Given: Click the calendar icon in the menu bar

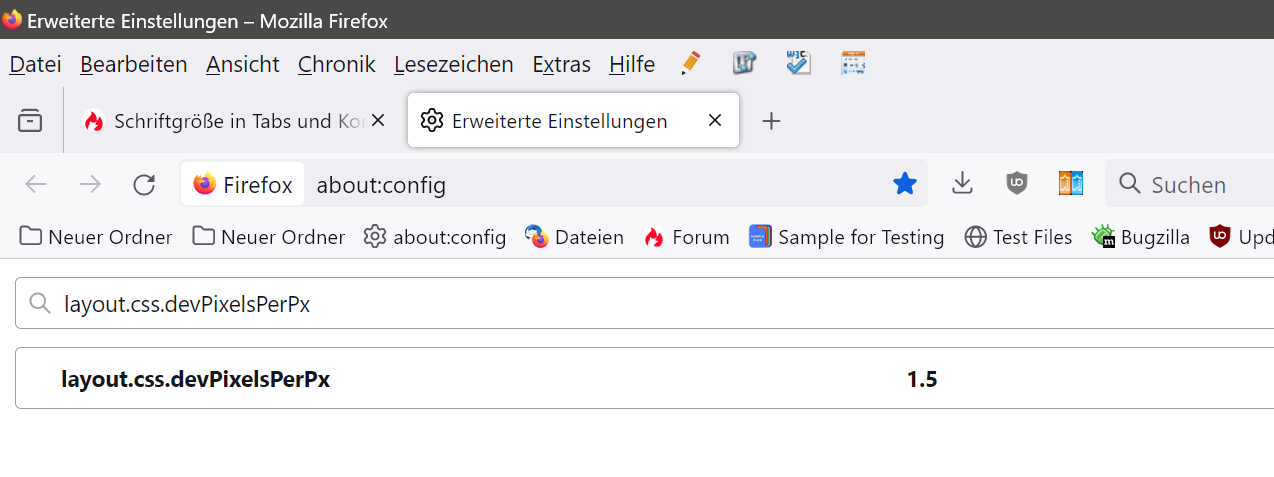Looking at the screenshot, I should point(853,64).
